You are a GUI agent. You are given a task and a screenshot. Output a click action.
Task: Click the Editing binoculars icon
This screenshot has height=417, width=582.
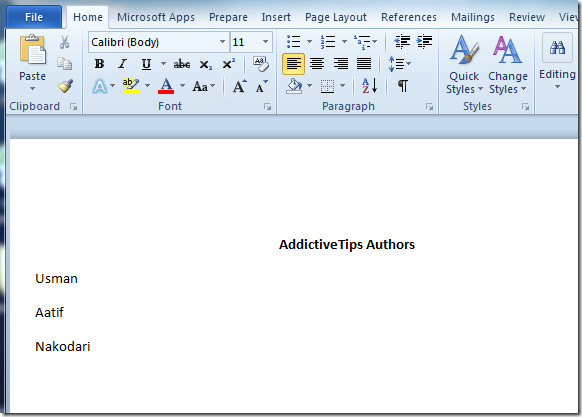pos(557,48)
